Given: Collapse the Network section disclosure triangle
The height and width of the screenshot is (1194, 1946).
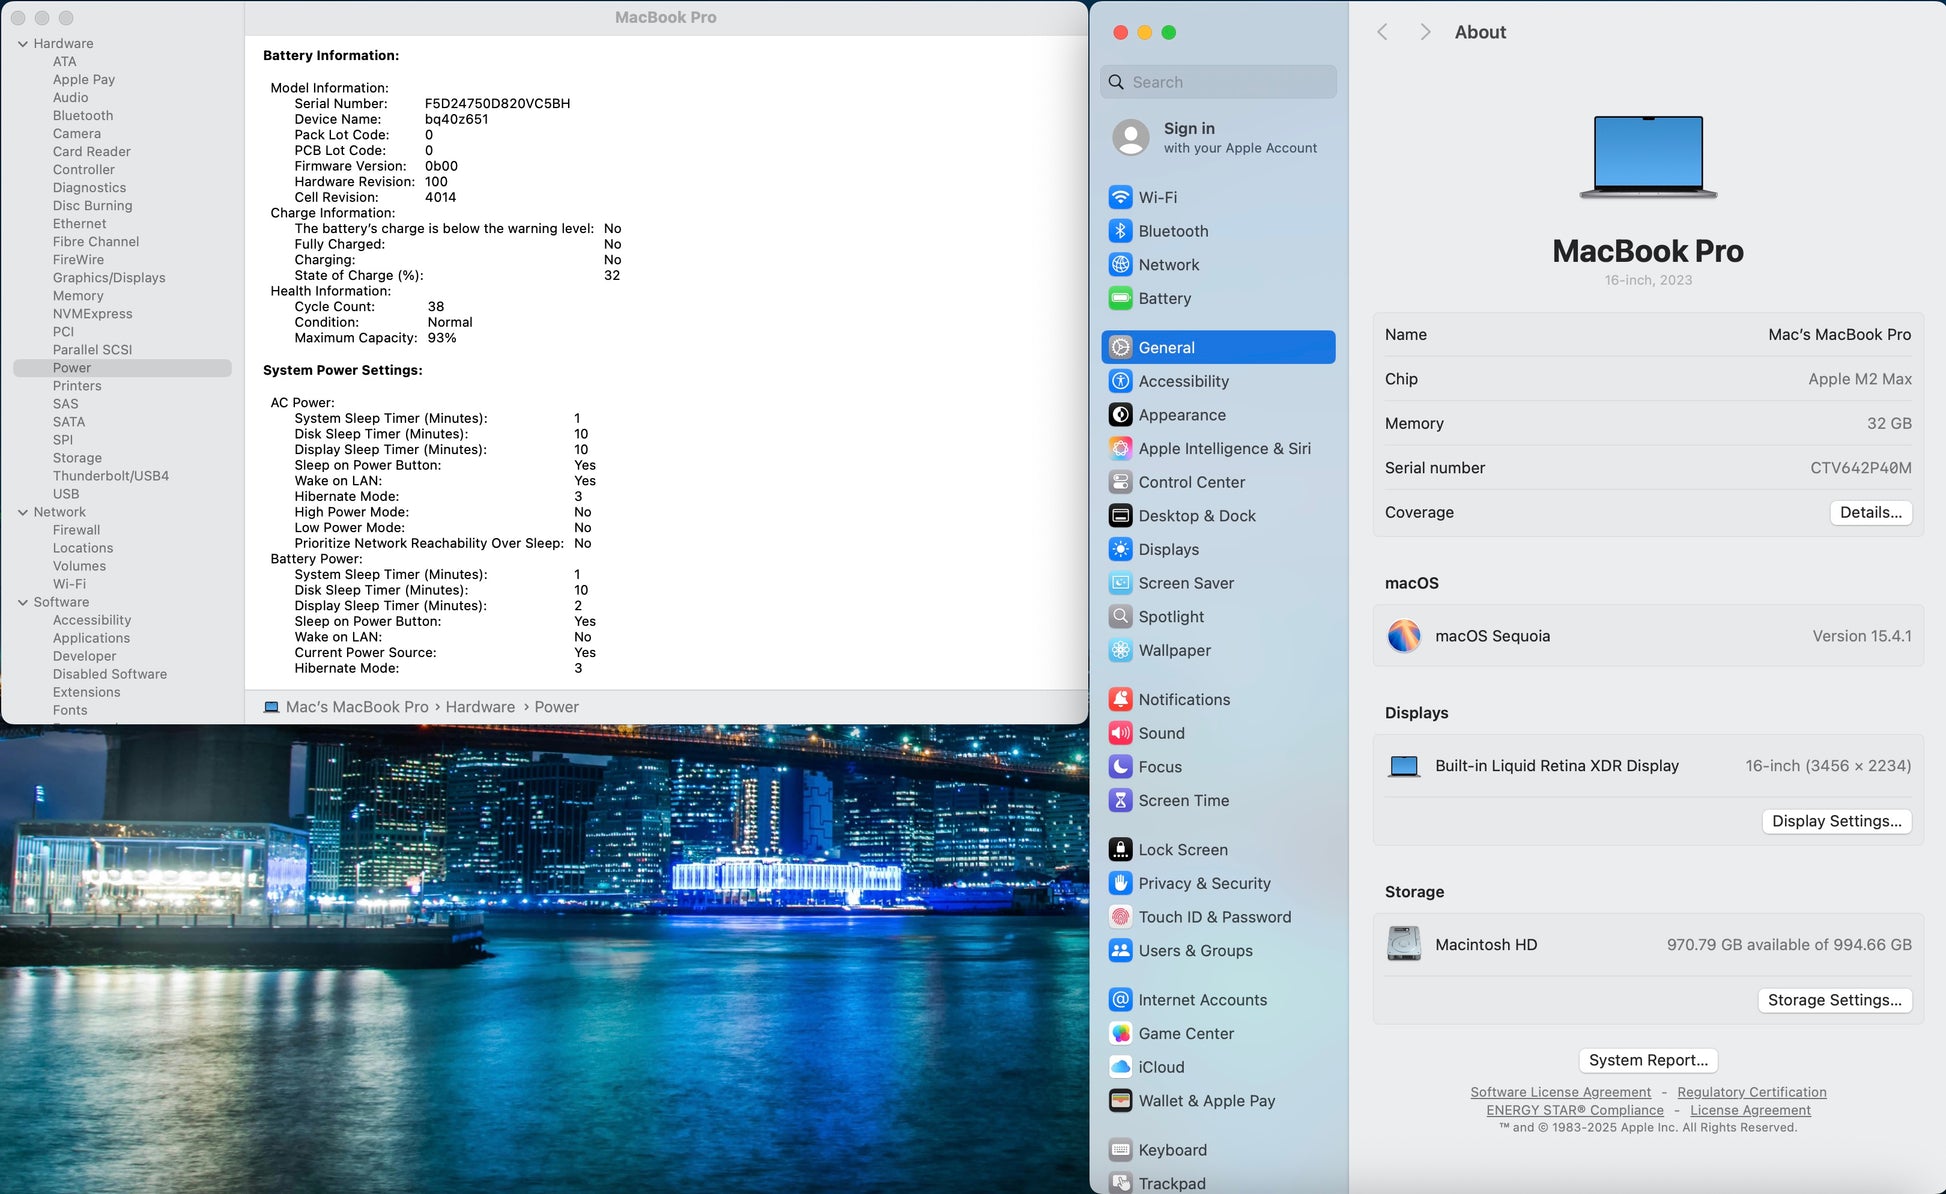Looking at the screenshot, I should pos(22,512).
